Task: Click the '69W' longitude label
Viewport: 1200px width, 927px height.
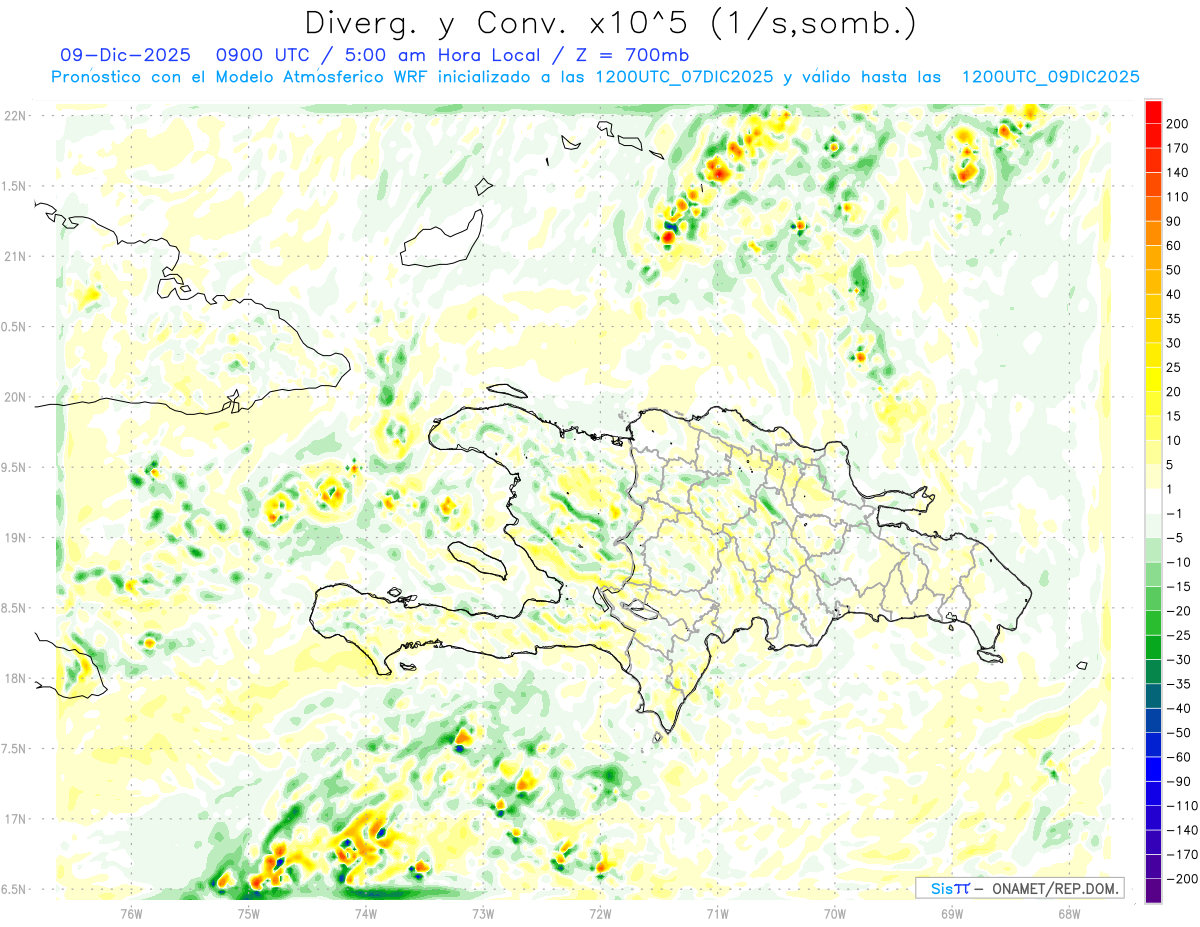Action: [951, 914]
